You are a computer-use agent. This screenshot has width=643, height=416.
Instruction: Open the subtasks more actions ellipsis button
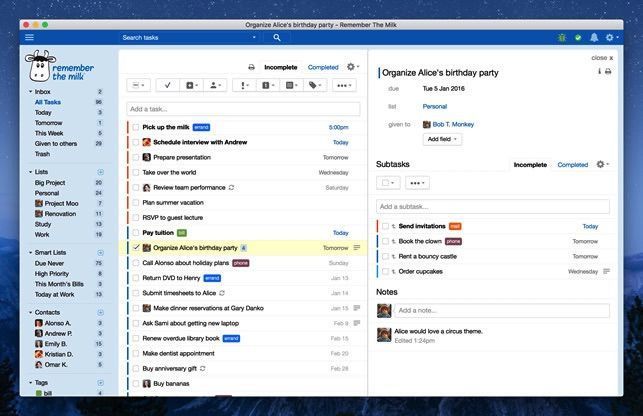[x=417, y=183]
